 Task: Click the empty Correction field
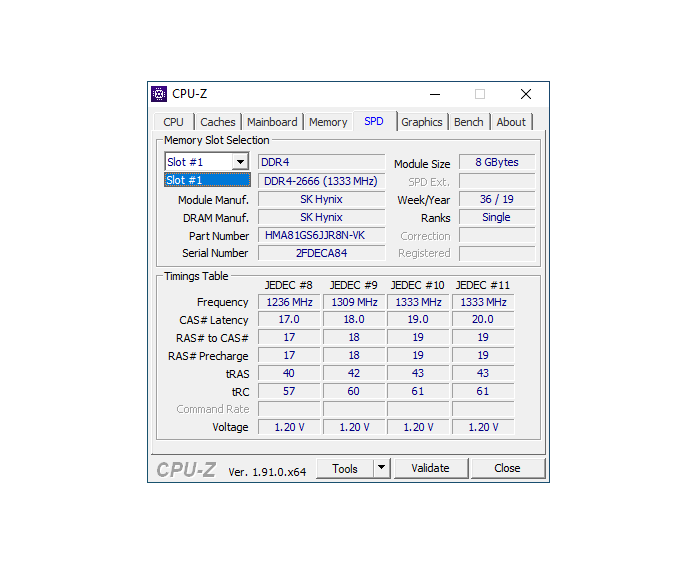point(497,235)
